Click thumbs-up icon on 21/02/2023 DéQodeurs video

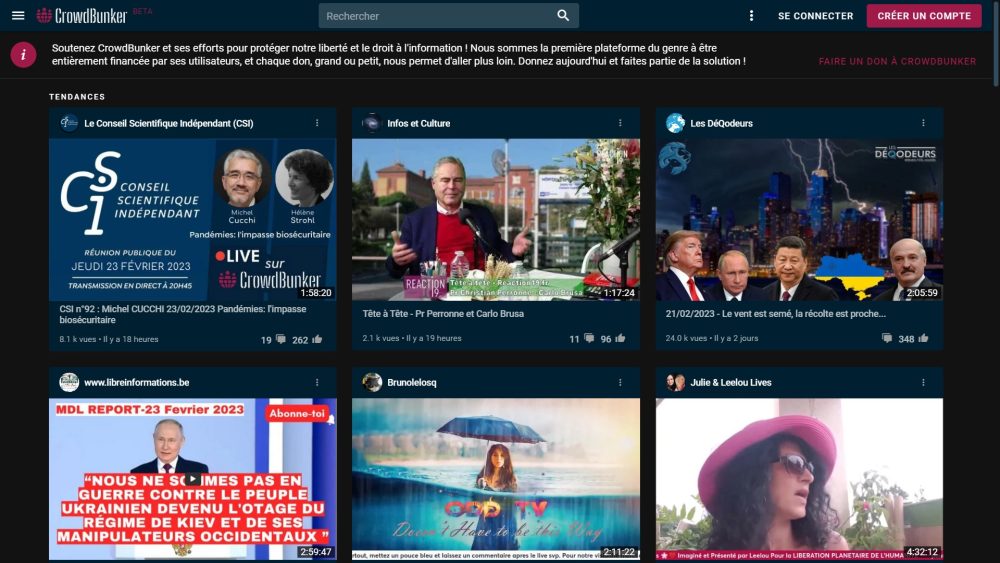click(x=923, y=338)
